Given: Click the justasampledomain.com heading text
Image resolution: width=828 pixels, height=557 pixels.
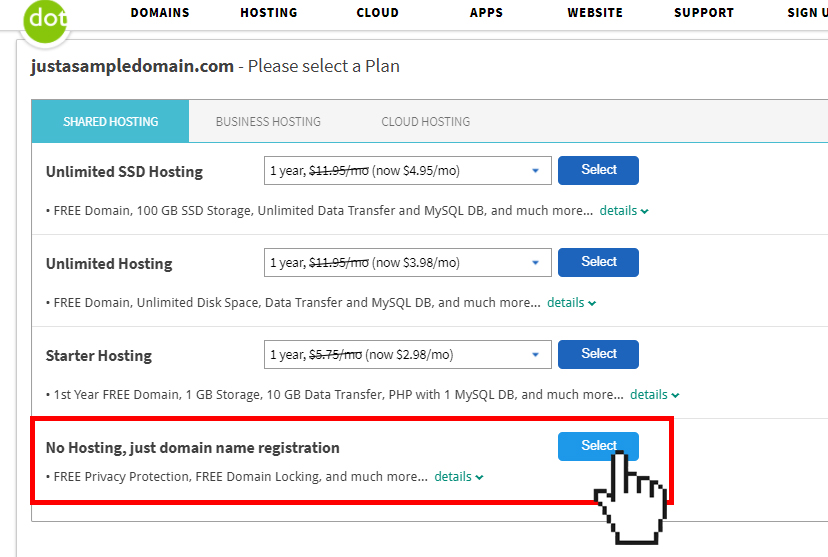Looking at the screenshot, I should coord(132,67).
